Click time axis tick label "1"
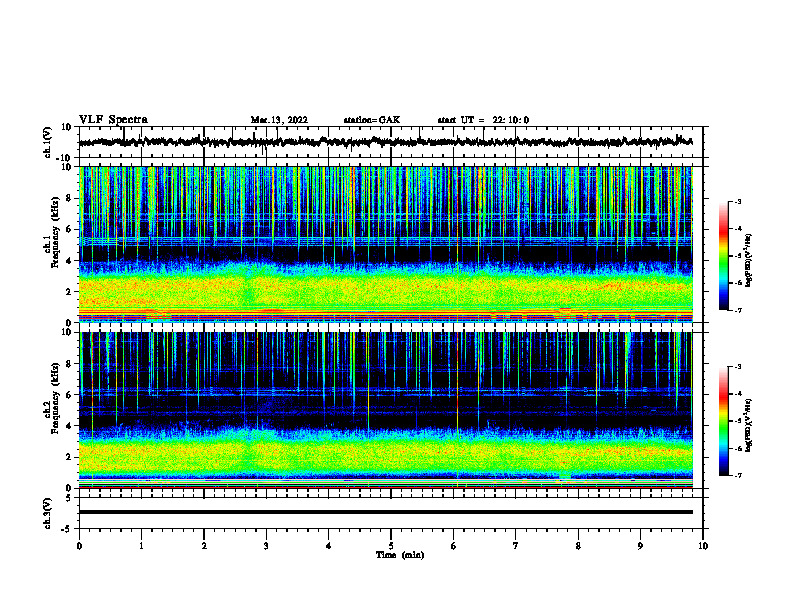The image size is (792, 612). (141, 546)
